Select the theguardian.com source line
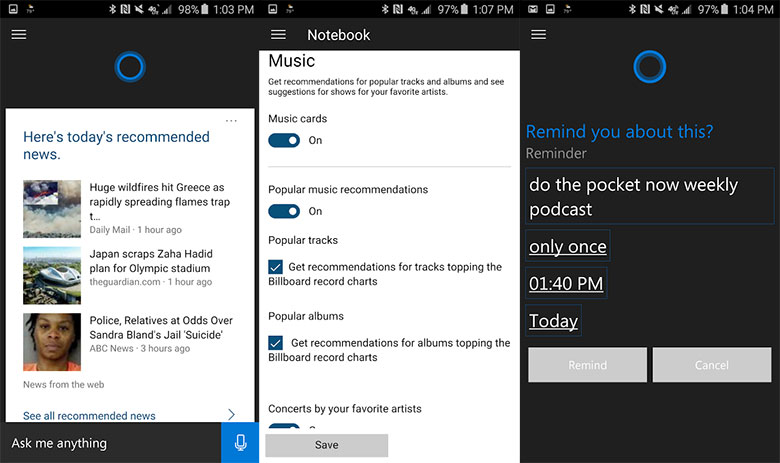The height and width of the screenshot is (463, 780). tap(151, 282)
